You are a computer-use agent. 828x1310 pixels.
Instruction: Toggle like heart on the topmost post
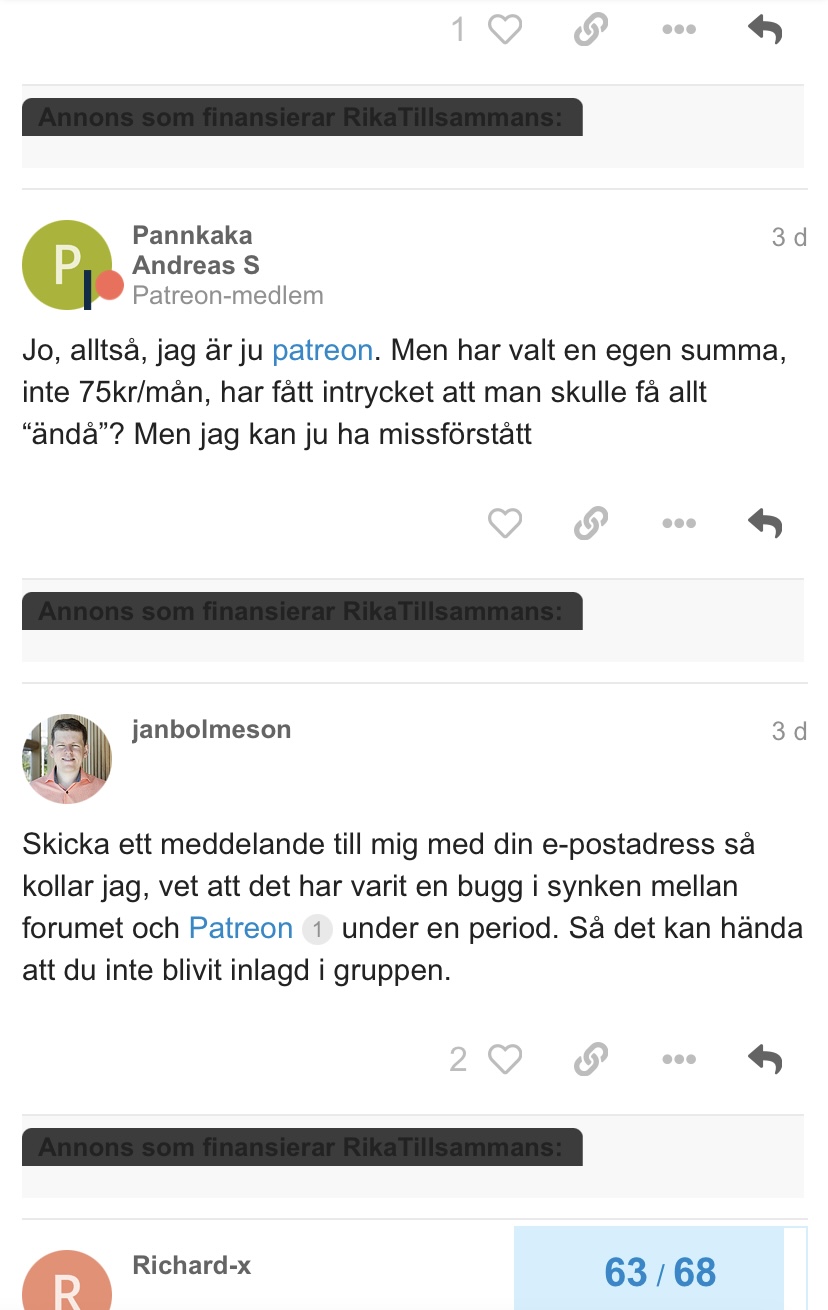(x=504, y=30)
